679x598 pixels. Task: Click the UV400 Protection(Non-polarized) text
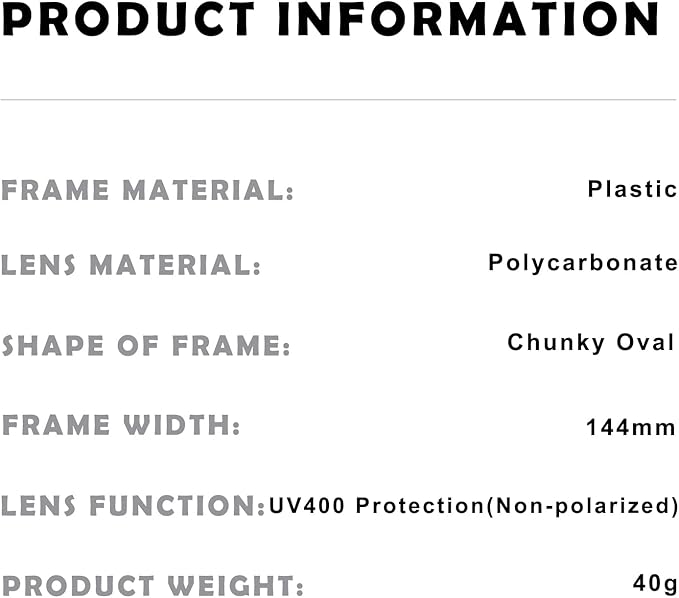click(x=474, y=506)
